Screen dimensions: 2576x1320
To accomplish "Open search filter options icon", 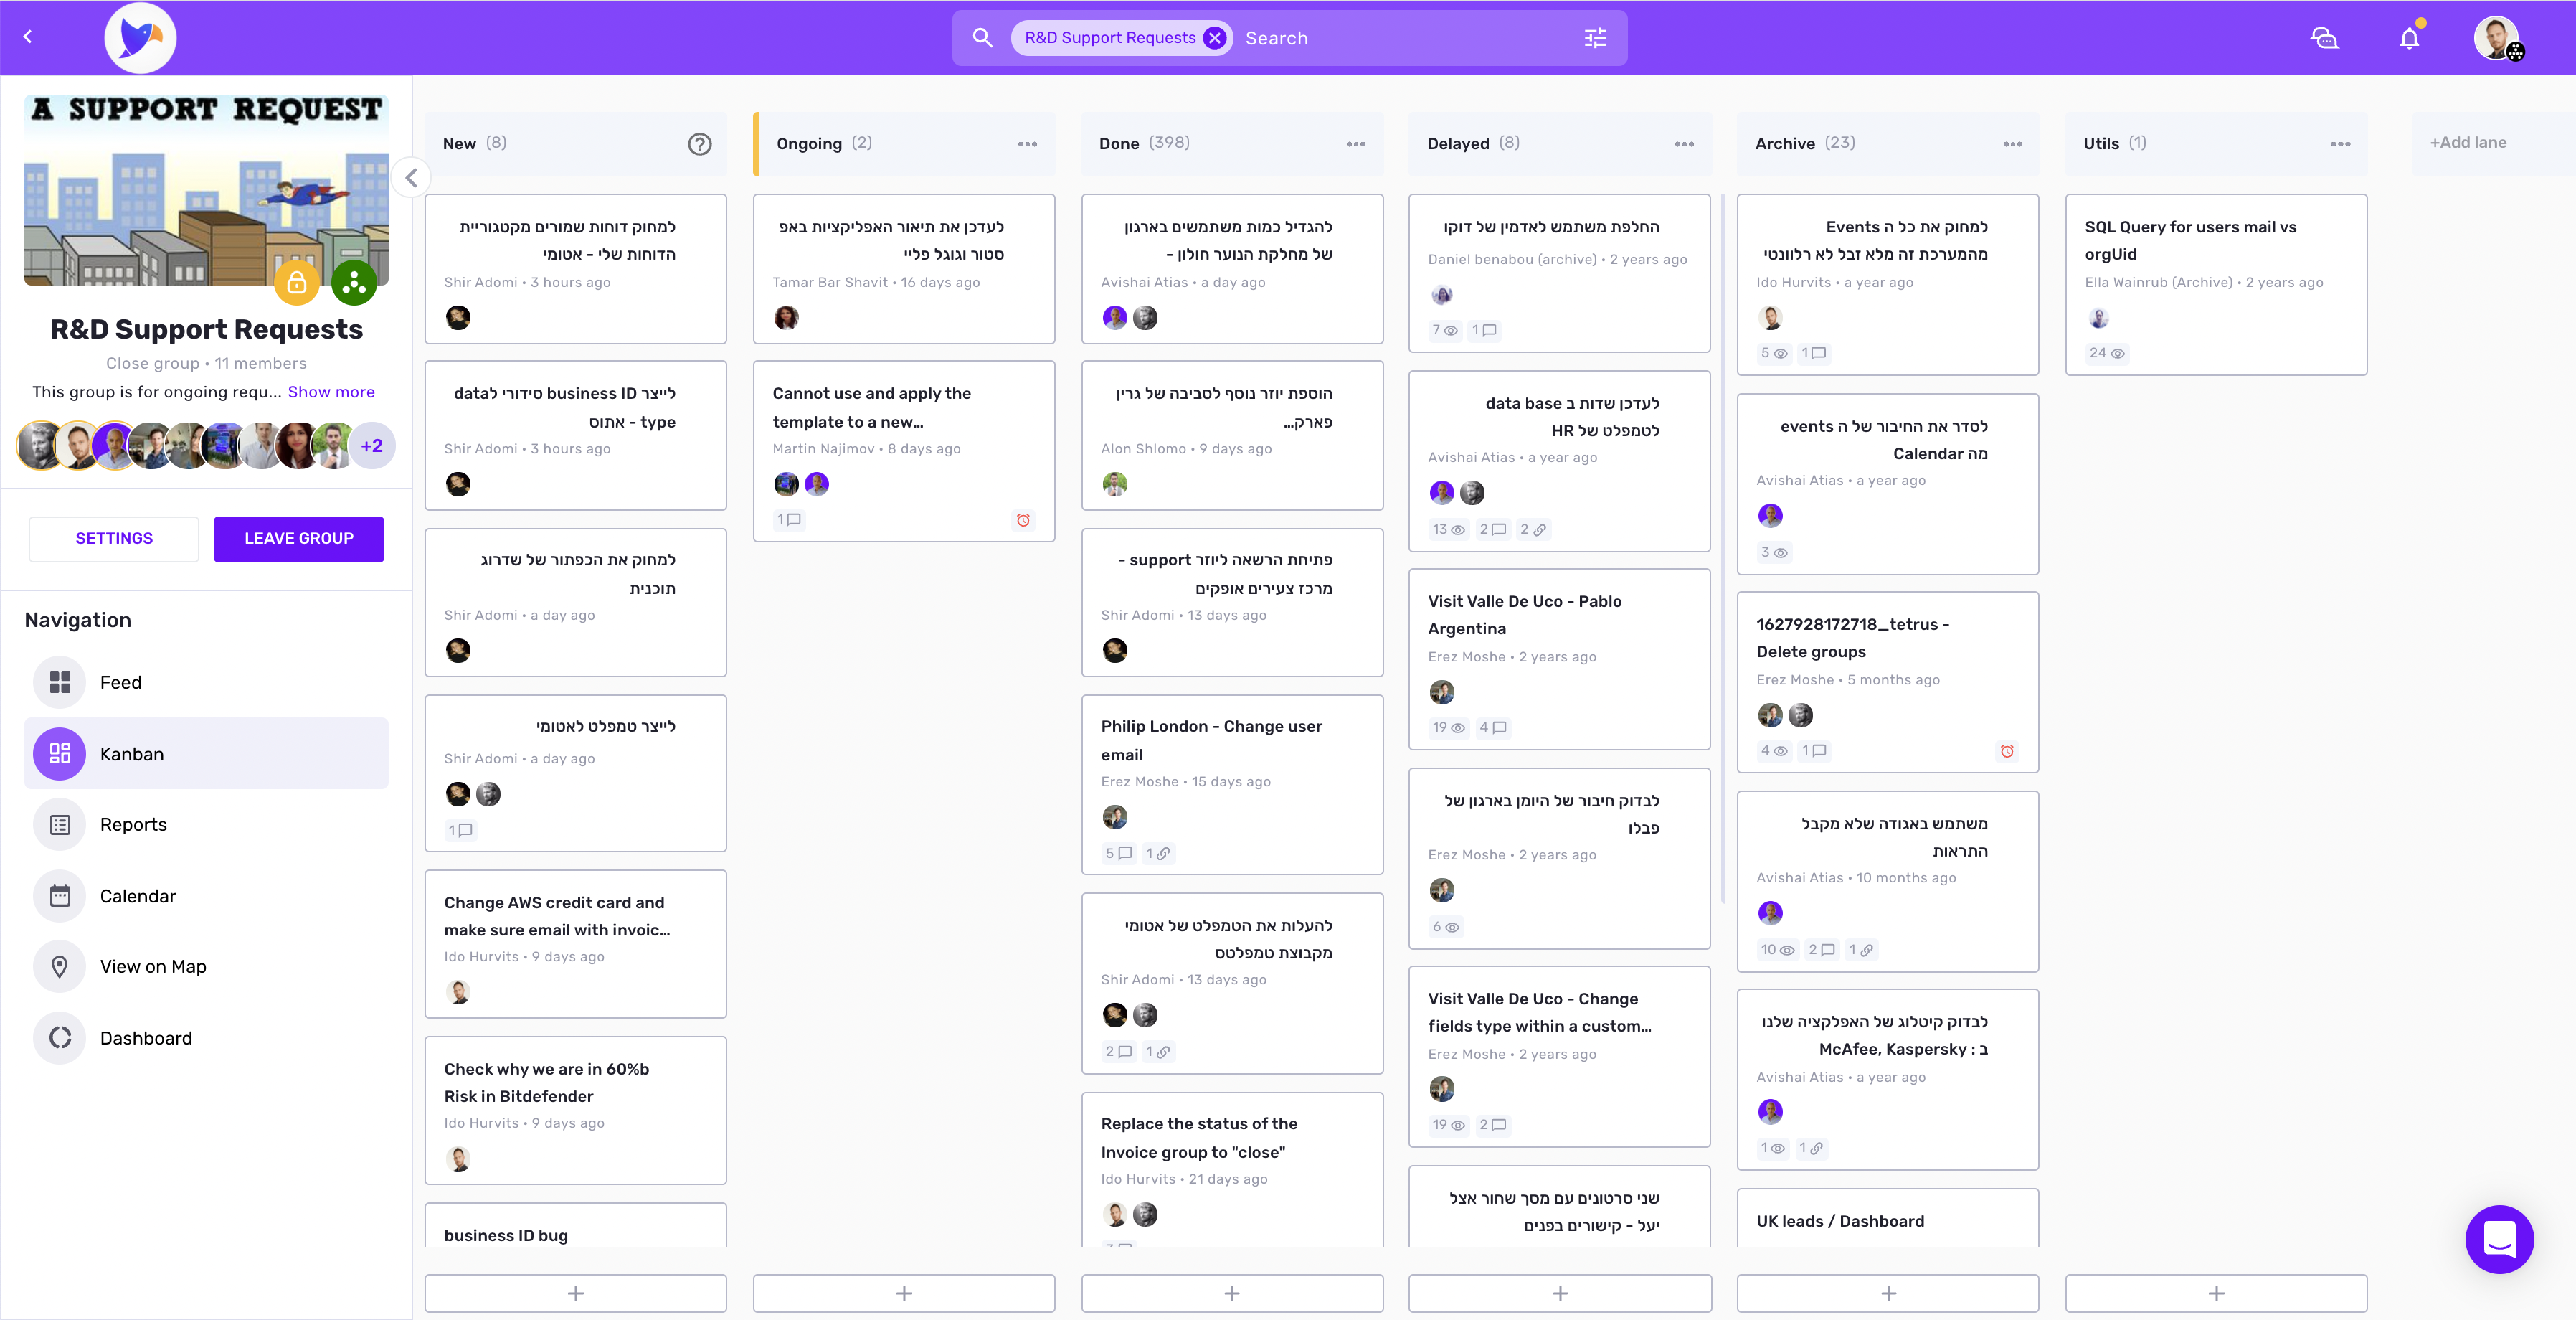I will (1595, 38).
